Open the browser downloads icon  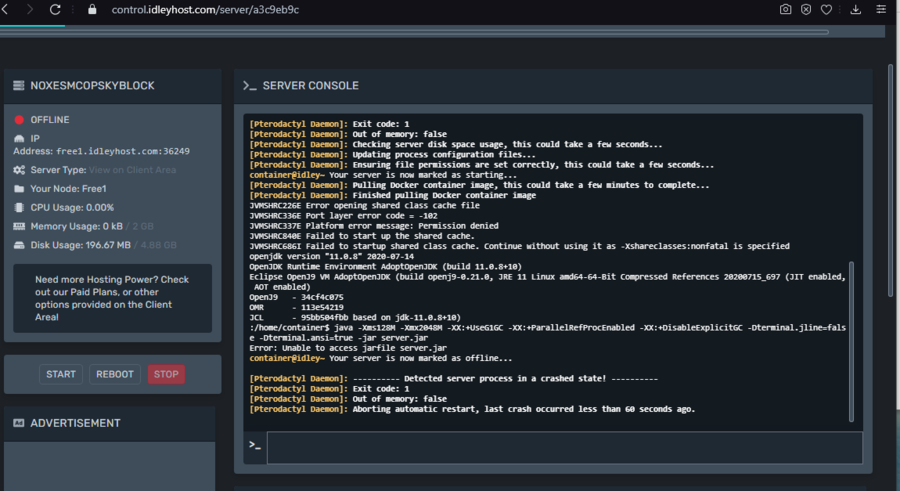[x=856, y=9]
